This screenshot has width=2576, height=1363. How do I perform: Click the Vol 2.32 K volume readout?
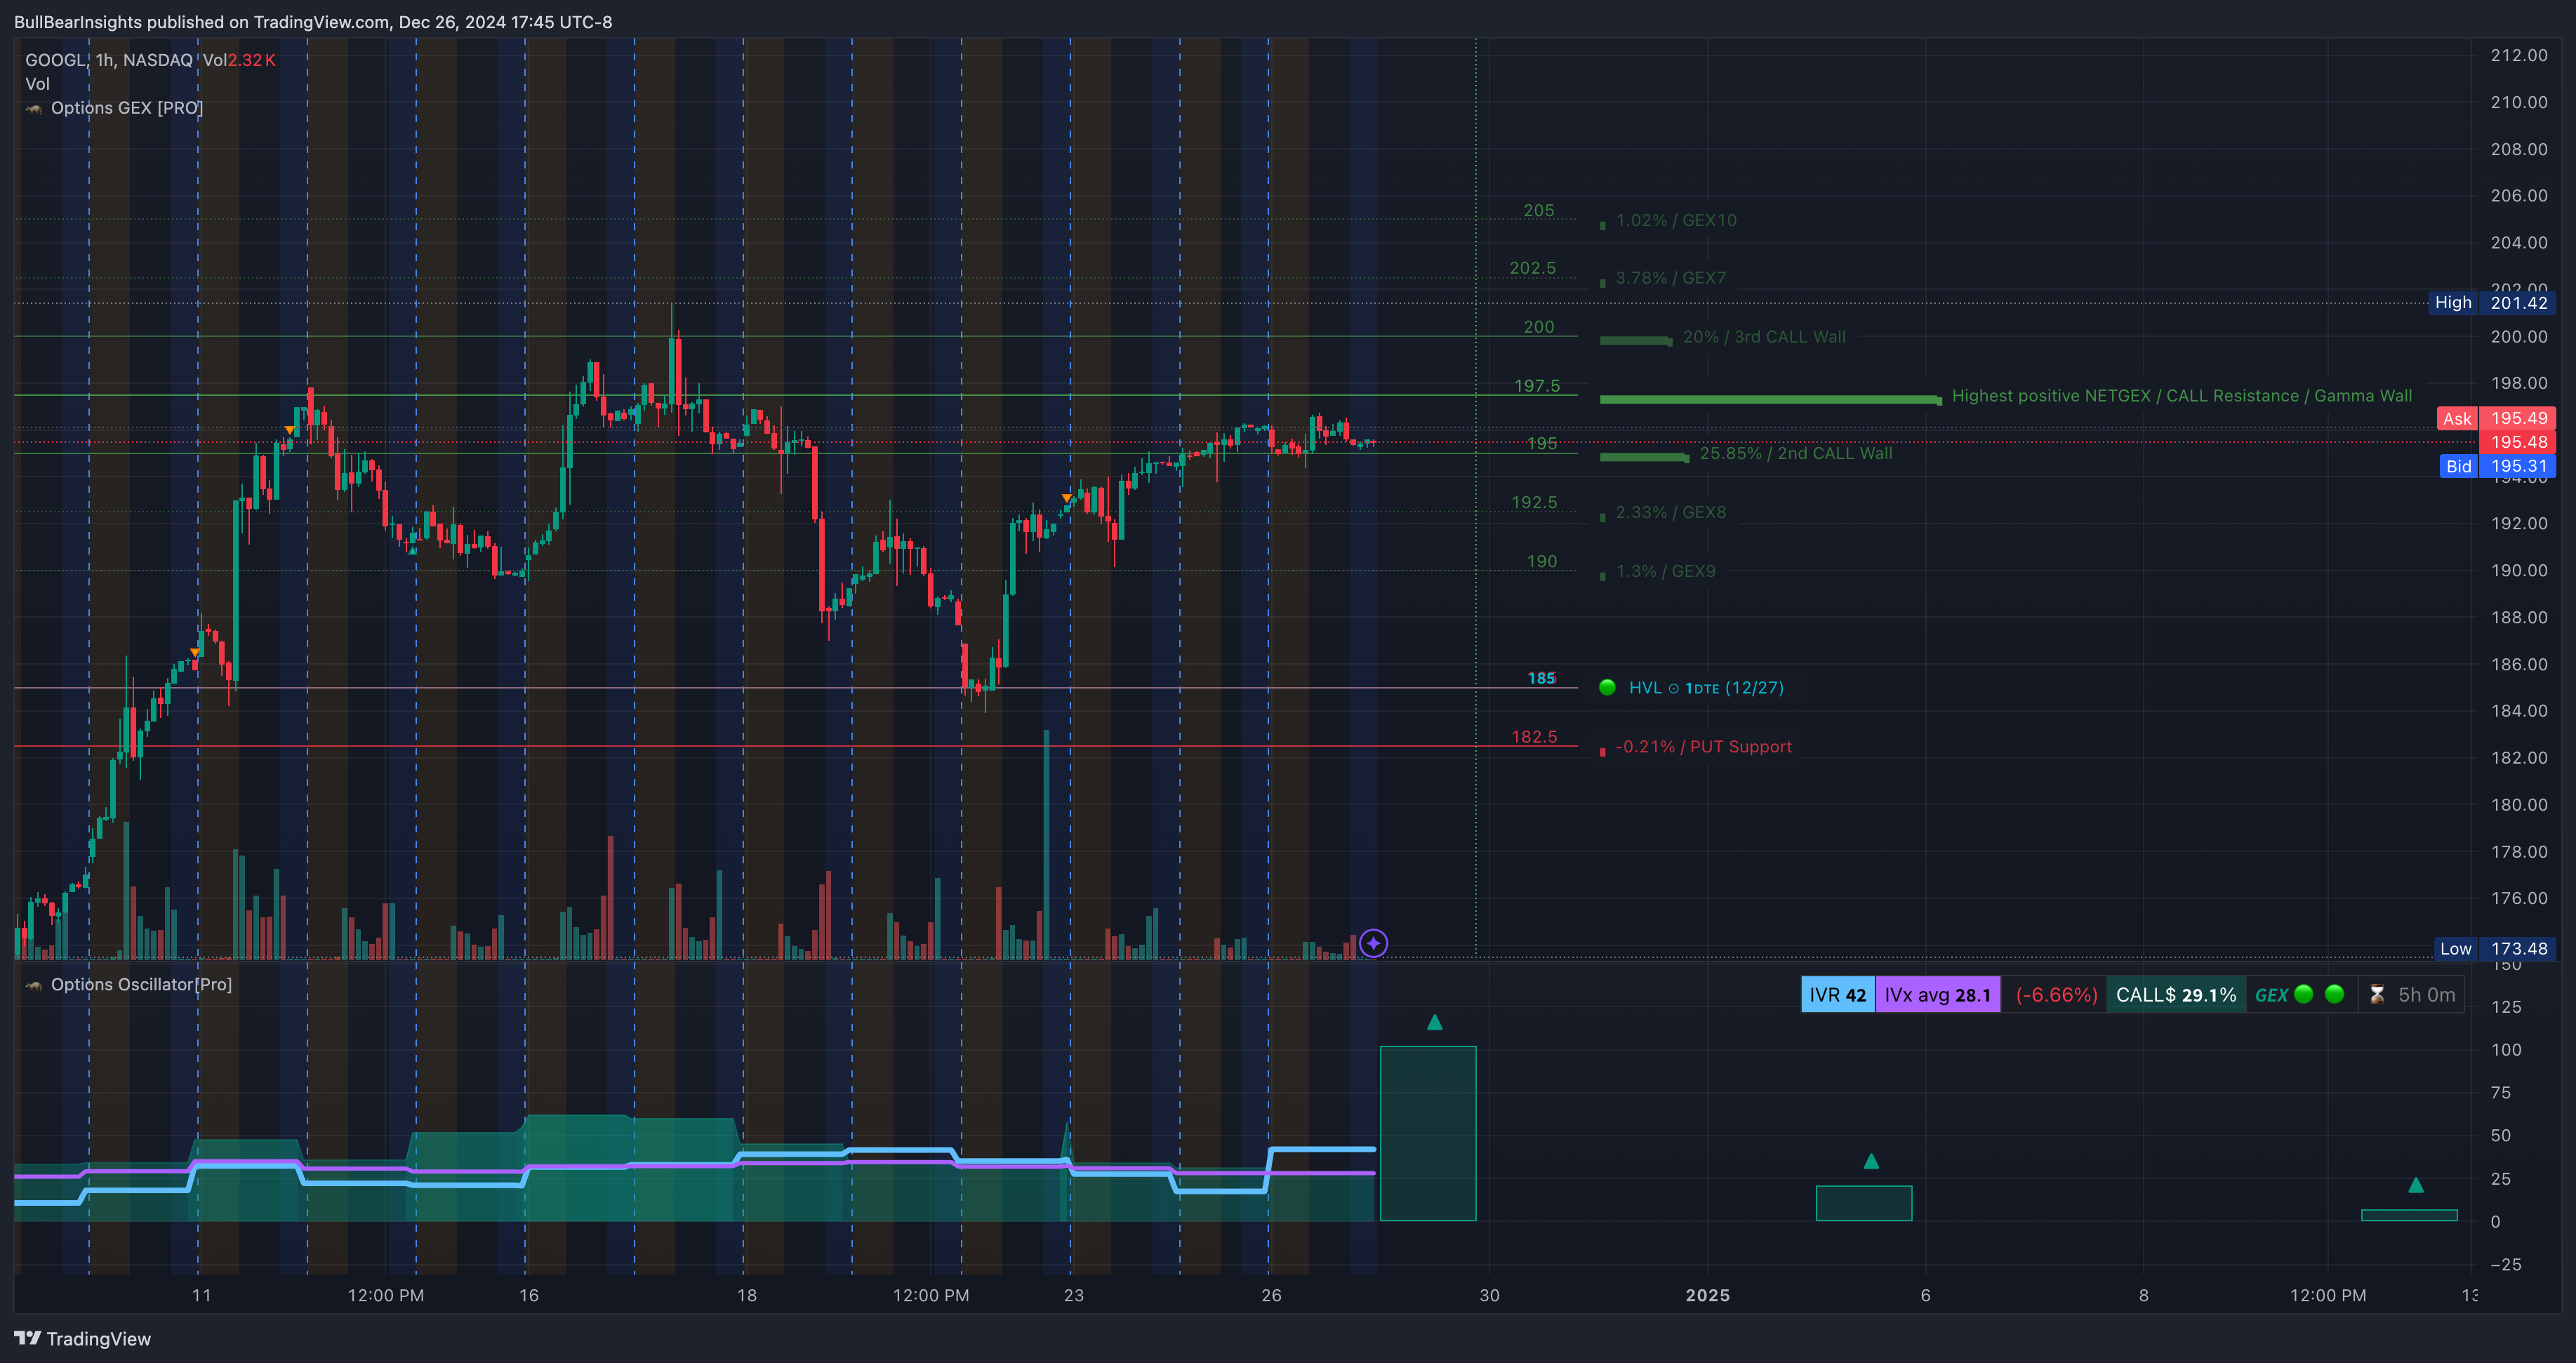239,60
